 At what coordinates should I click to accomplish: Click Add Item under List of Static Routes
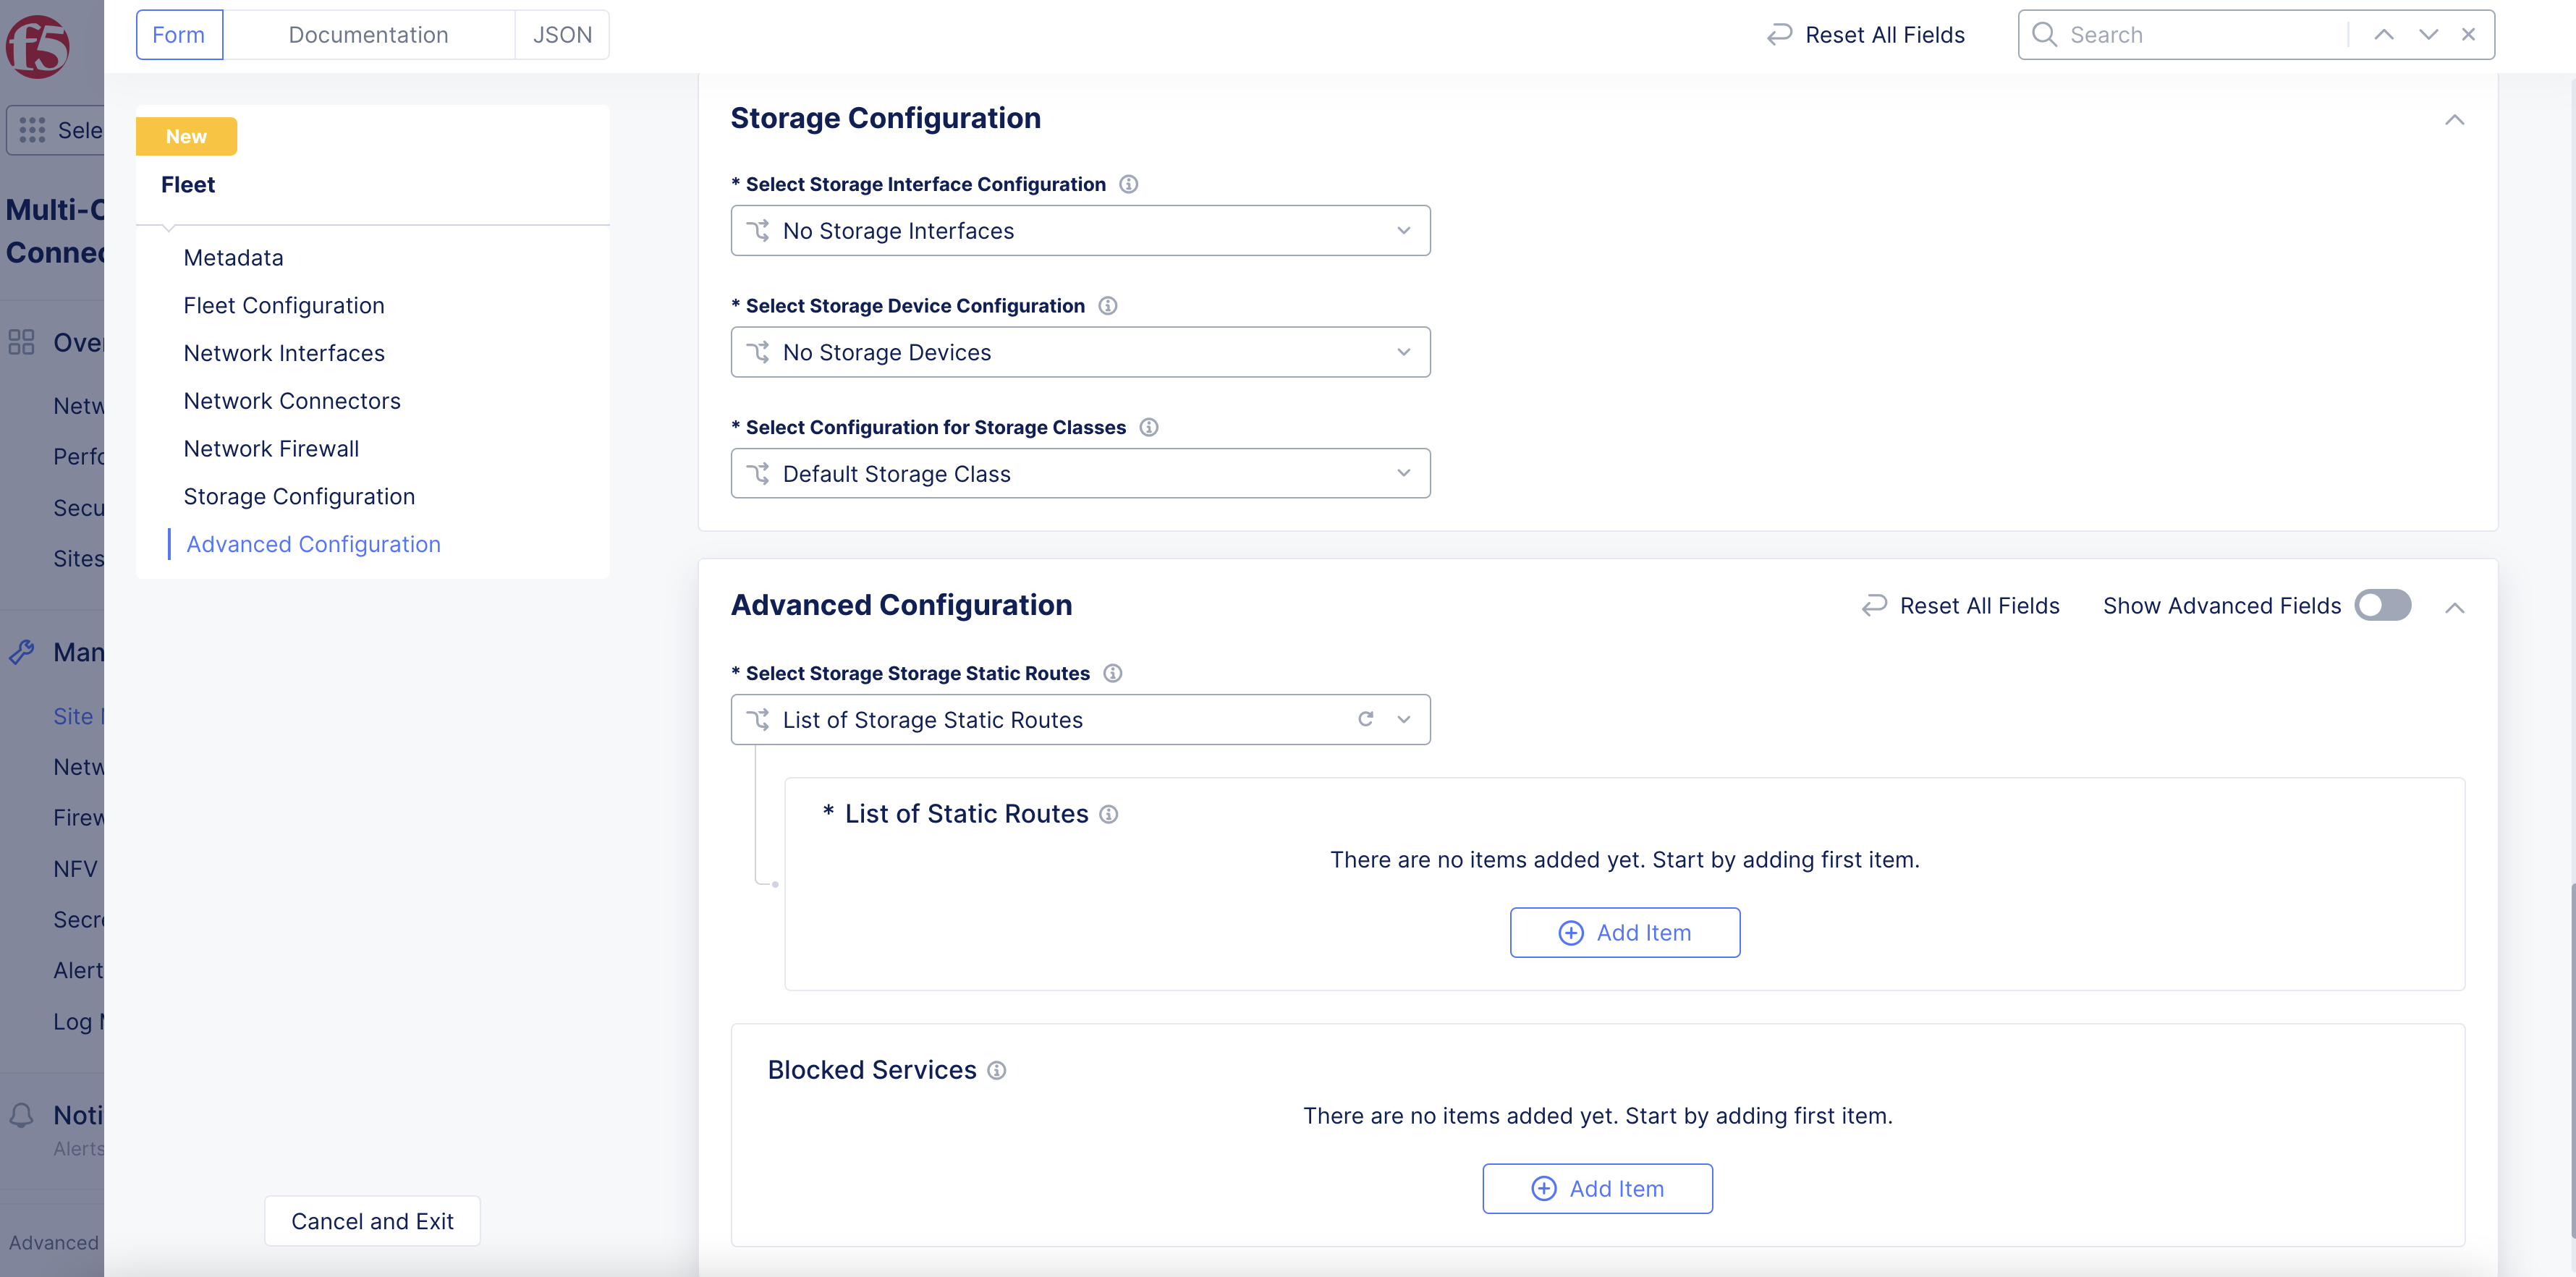(x=1624, y=932)
